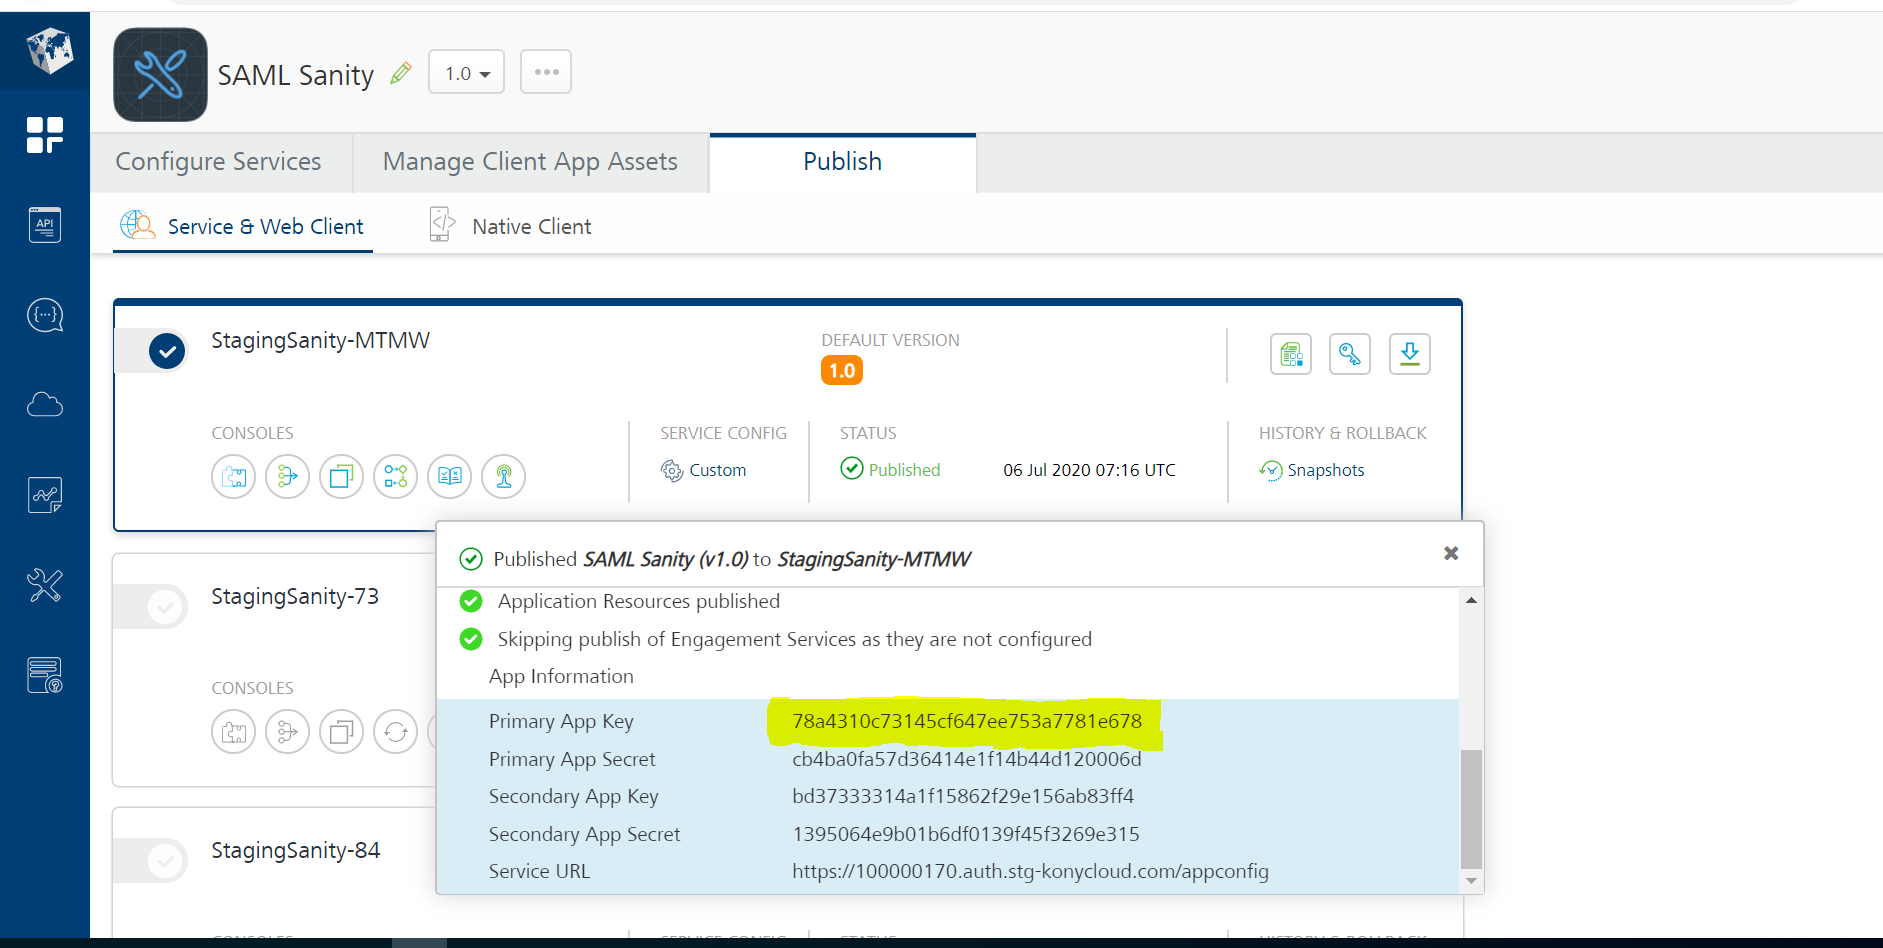The width and height of the screenshot is (1883, 948).
Task: Enable the StagingSanity-84 environment checkmark toggle
Action: [167, 860]
